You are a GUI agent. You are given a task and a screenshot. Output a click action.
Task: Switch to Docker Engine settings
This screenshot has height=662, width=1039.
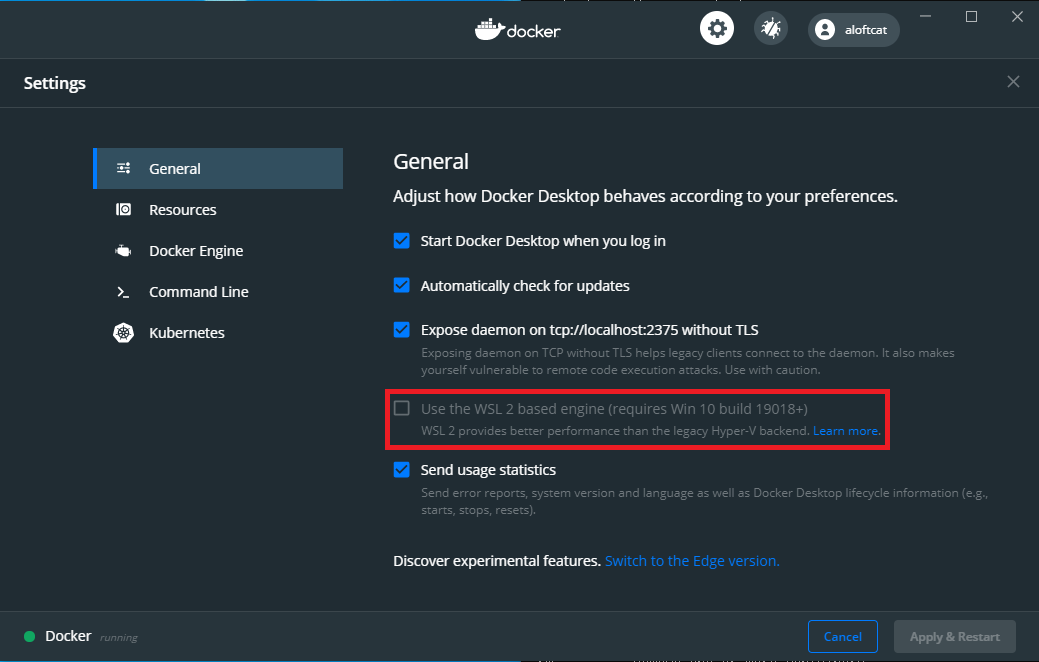point(218,250)
